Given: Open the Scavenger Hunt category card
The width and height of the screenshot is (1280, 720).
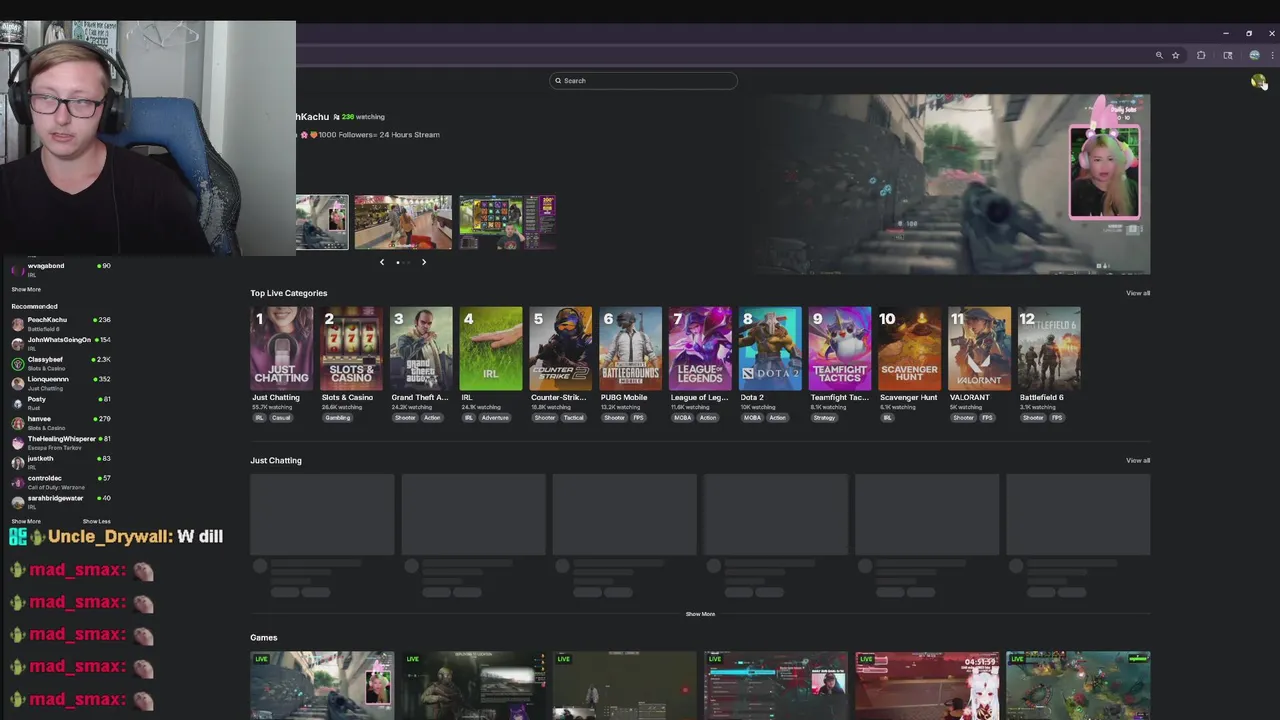Looking at the screenshot, I should click(x=910, y=348).
